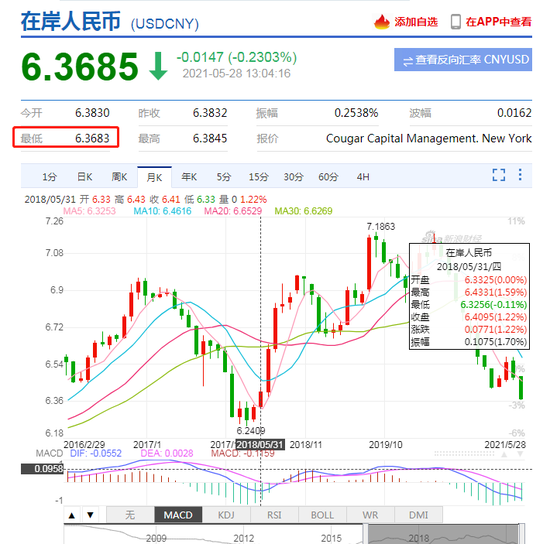Select the MACD indicator button
Viewport: 550px width, 544px height.
pyautogui.click(x=178, y=515)
